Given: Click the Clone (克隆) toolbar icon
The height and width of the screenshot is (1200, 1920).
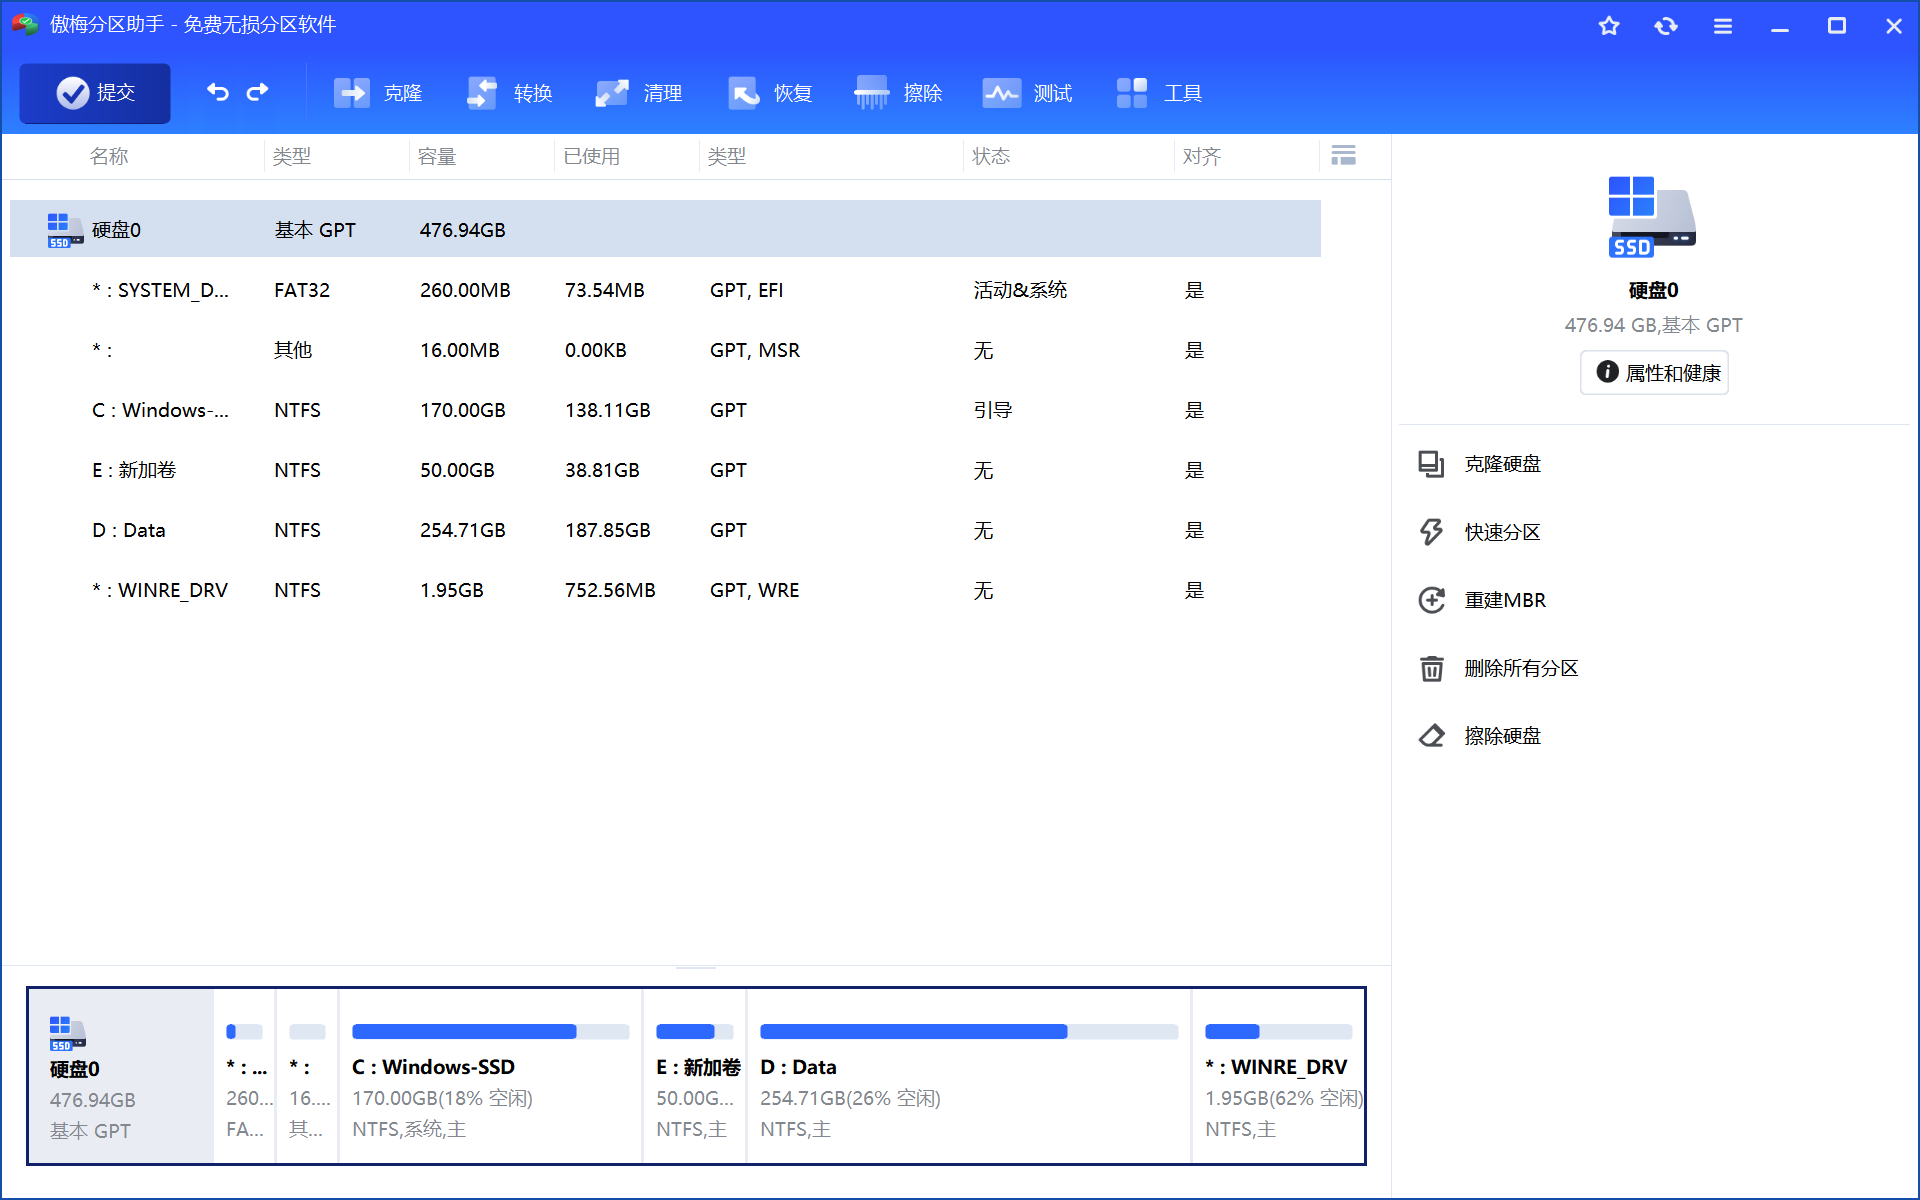Looking at the screenshot, I should click(352, 93).
